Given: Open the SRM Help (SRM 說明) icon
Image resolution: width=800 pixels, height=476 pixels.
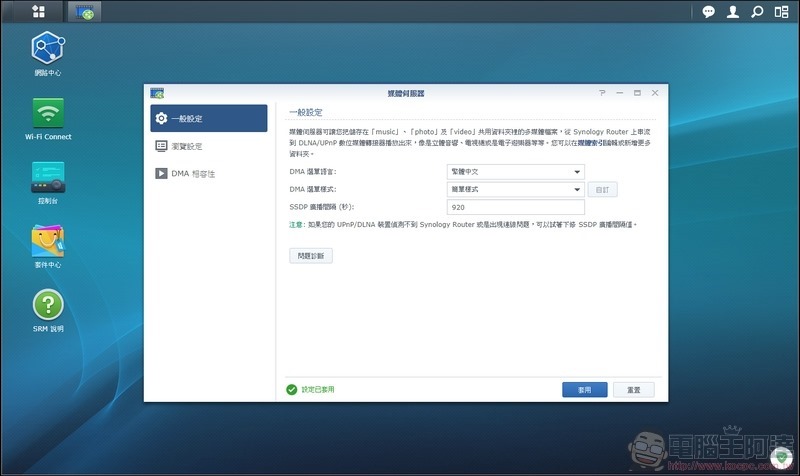Looking at the screenshot, I should (47, 305).
